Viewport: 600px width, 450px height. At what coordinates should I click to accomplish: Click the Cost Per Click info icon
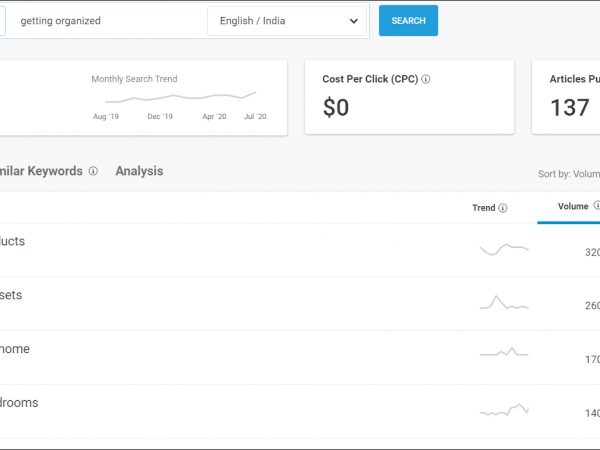[x=426, y=79]
